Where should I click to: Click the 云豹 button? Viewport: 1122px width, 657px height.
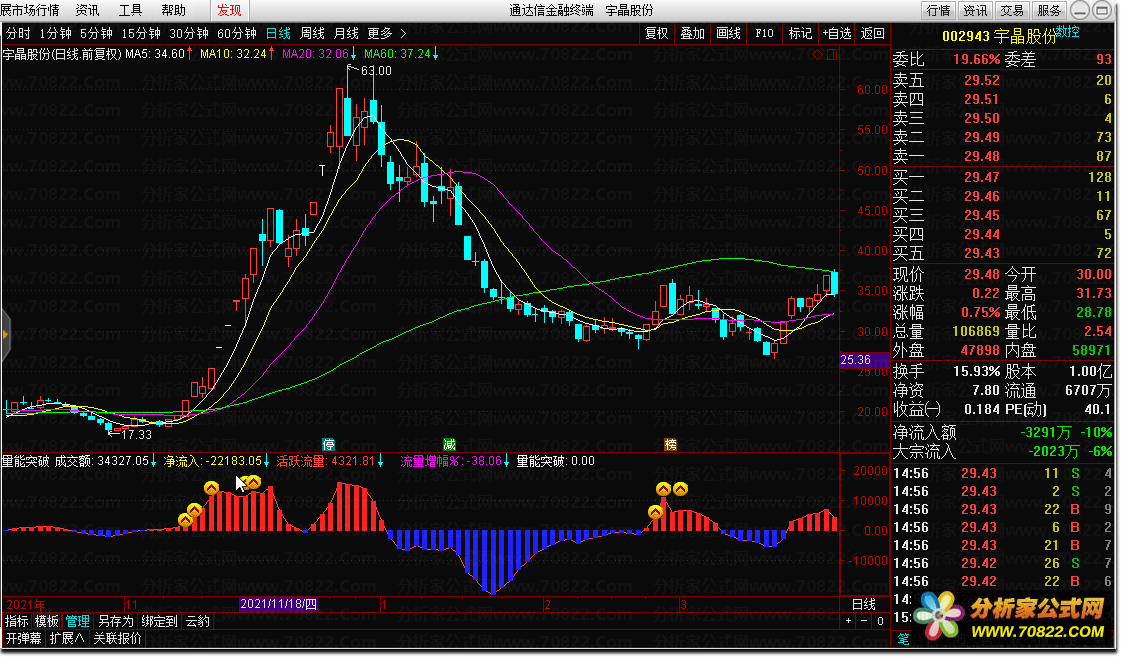tap(197, 621)
